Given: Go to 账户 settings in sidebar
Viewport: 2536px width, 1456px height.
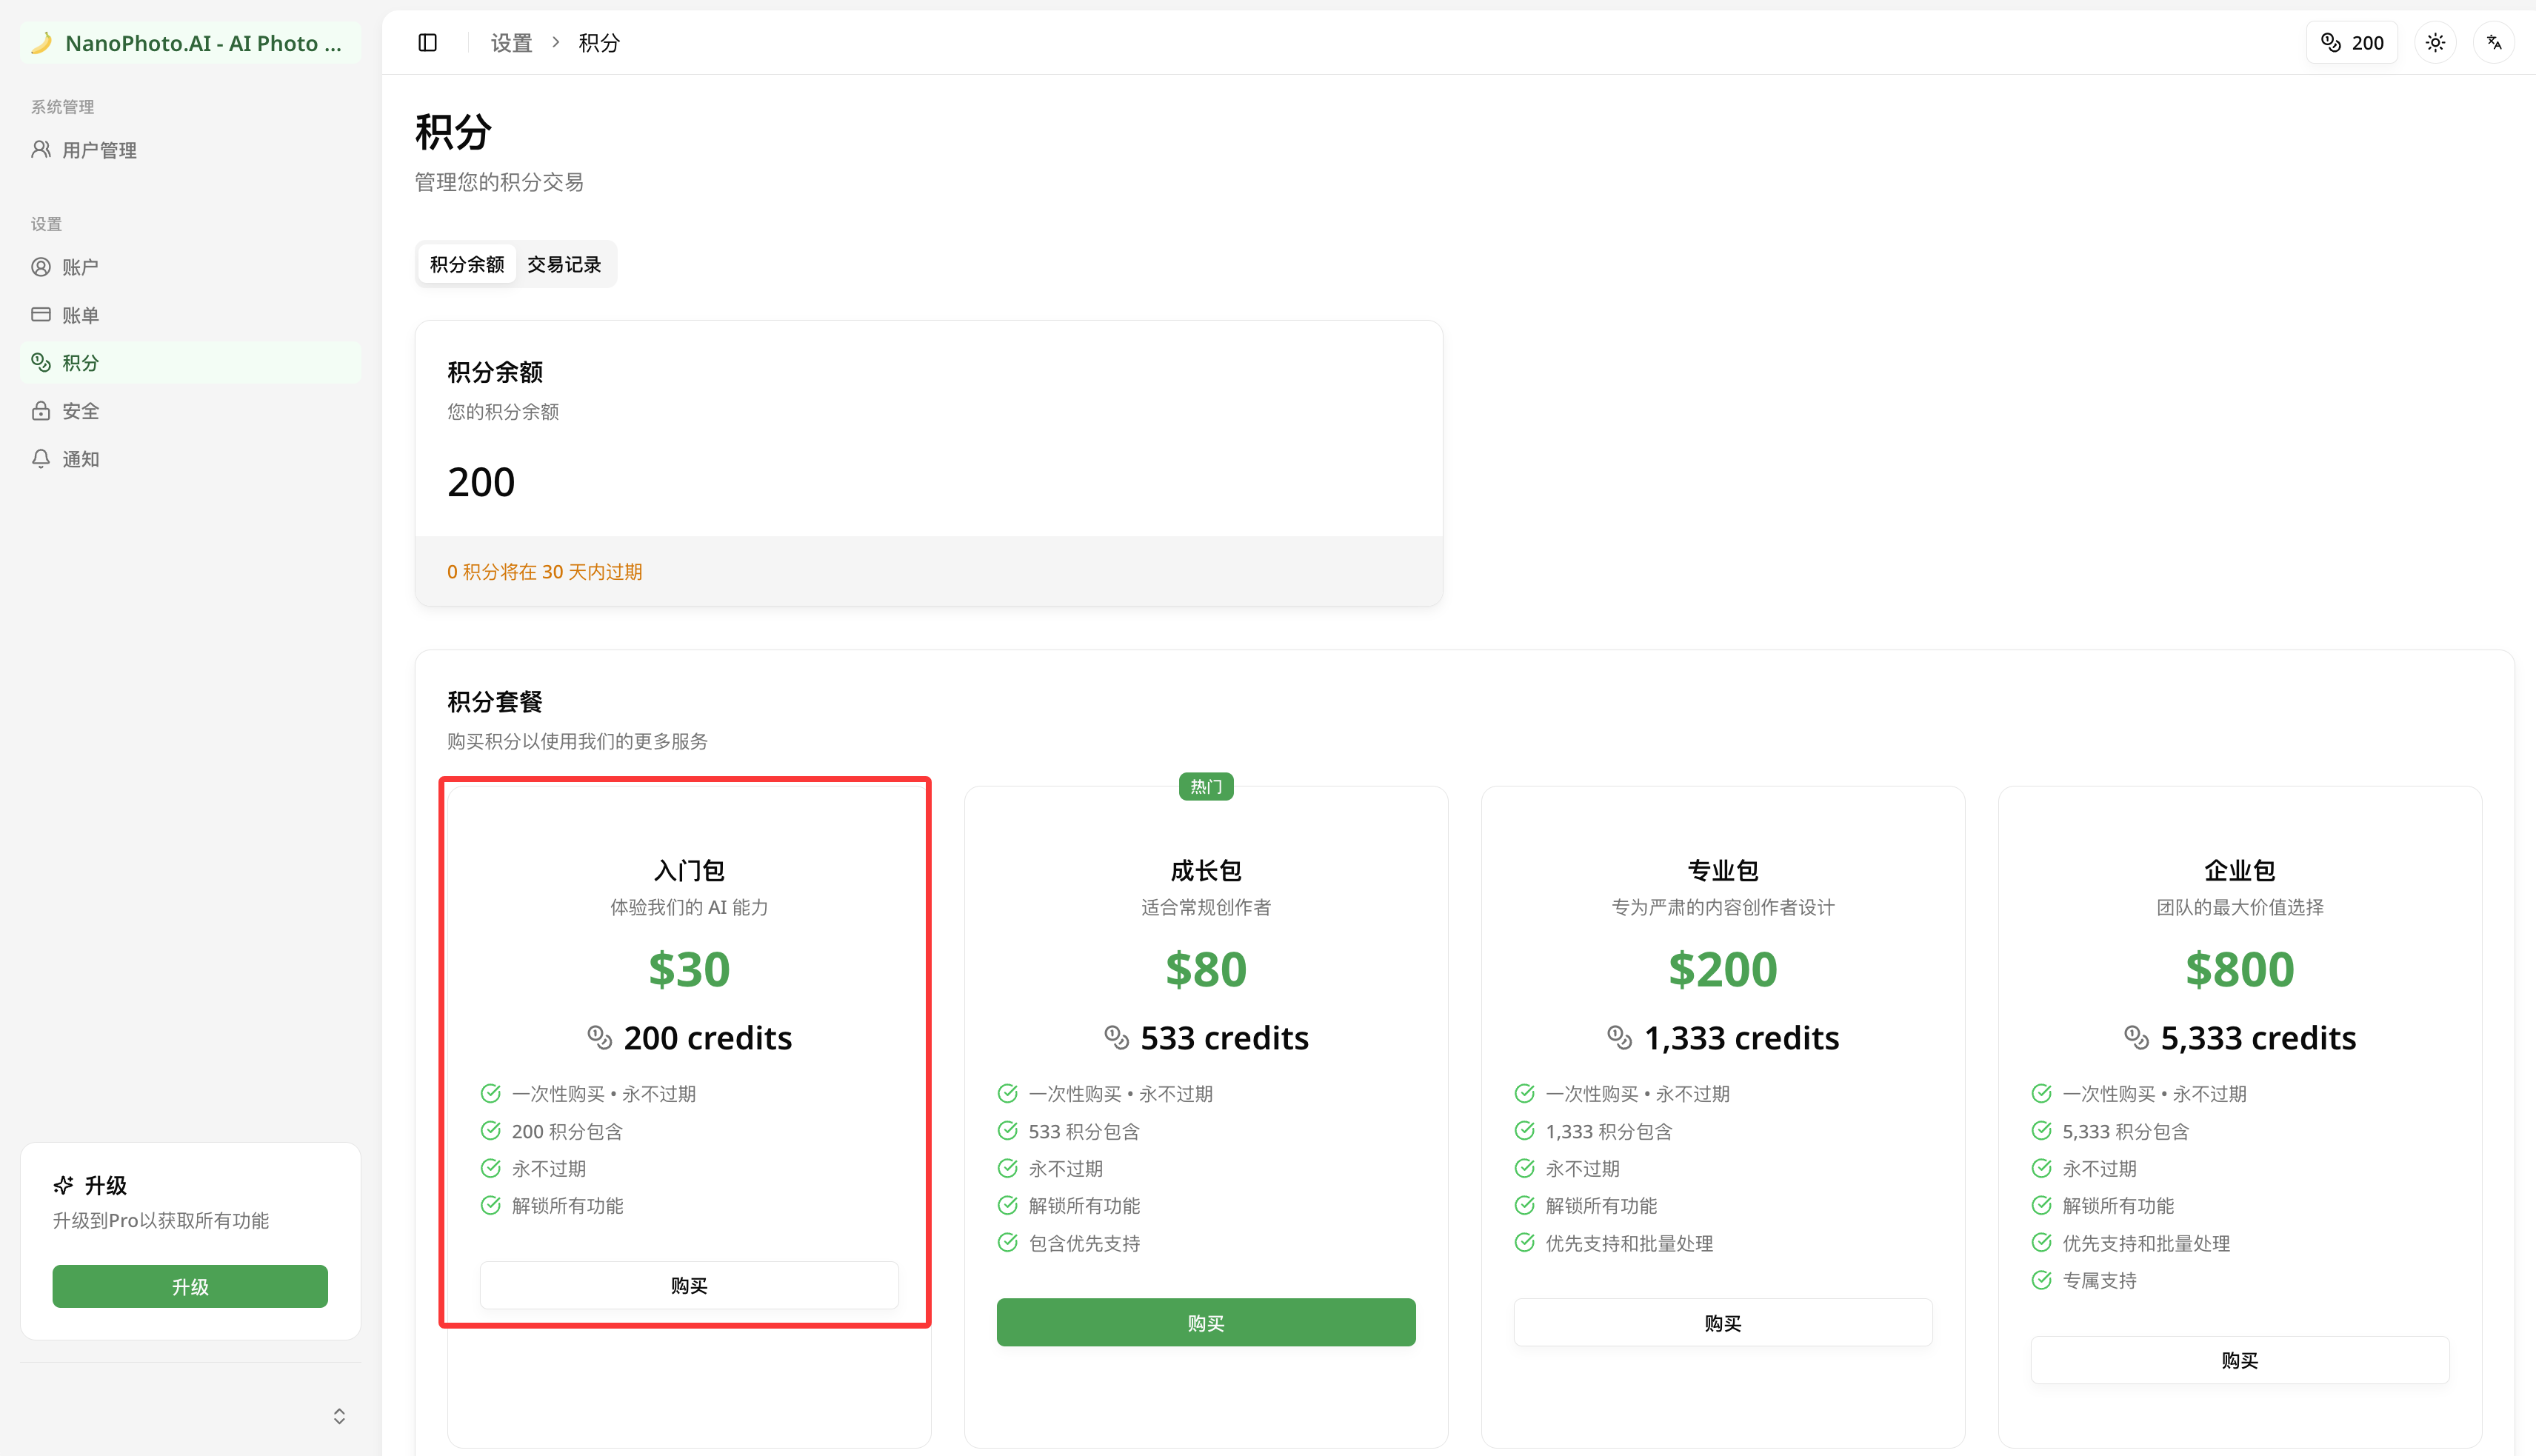Looking at the screenshot, I should 80,267.
